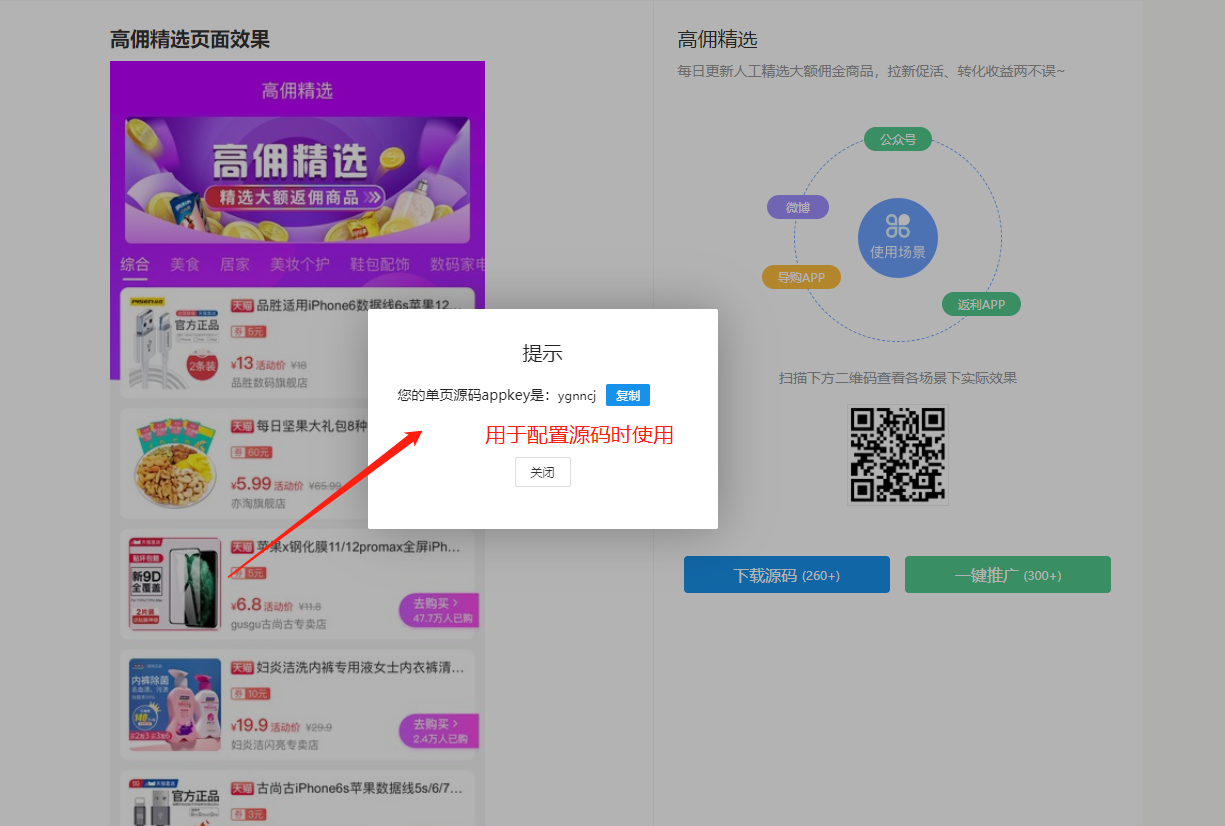Click the central 使用场景 circle icon
The height and width of the screenshot is (826, 1225).
coord(897,238)
